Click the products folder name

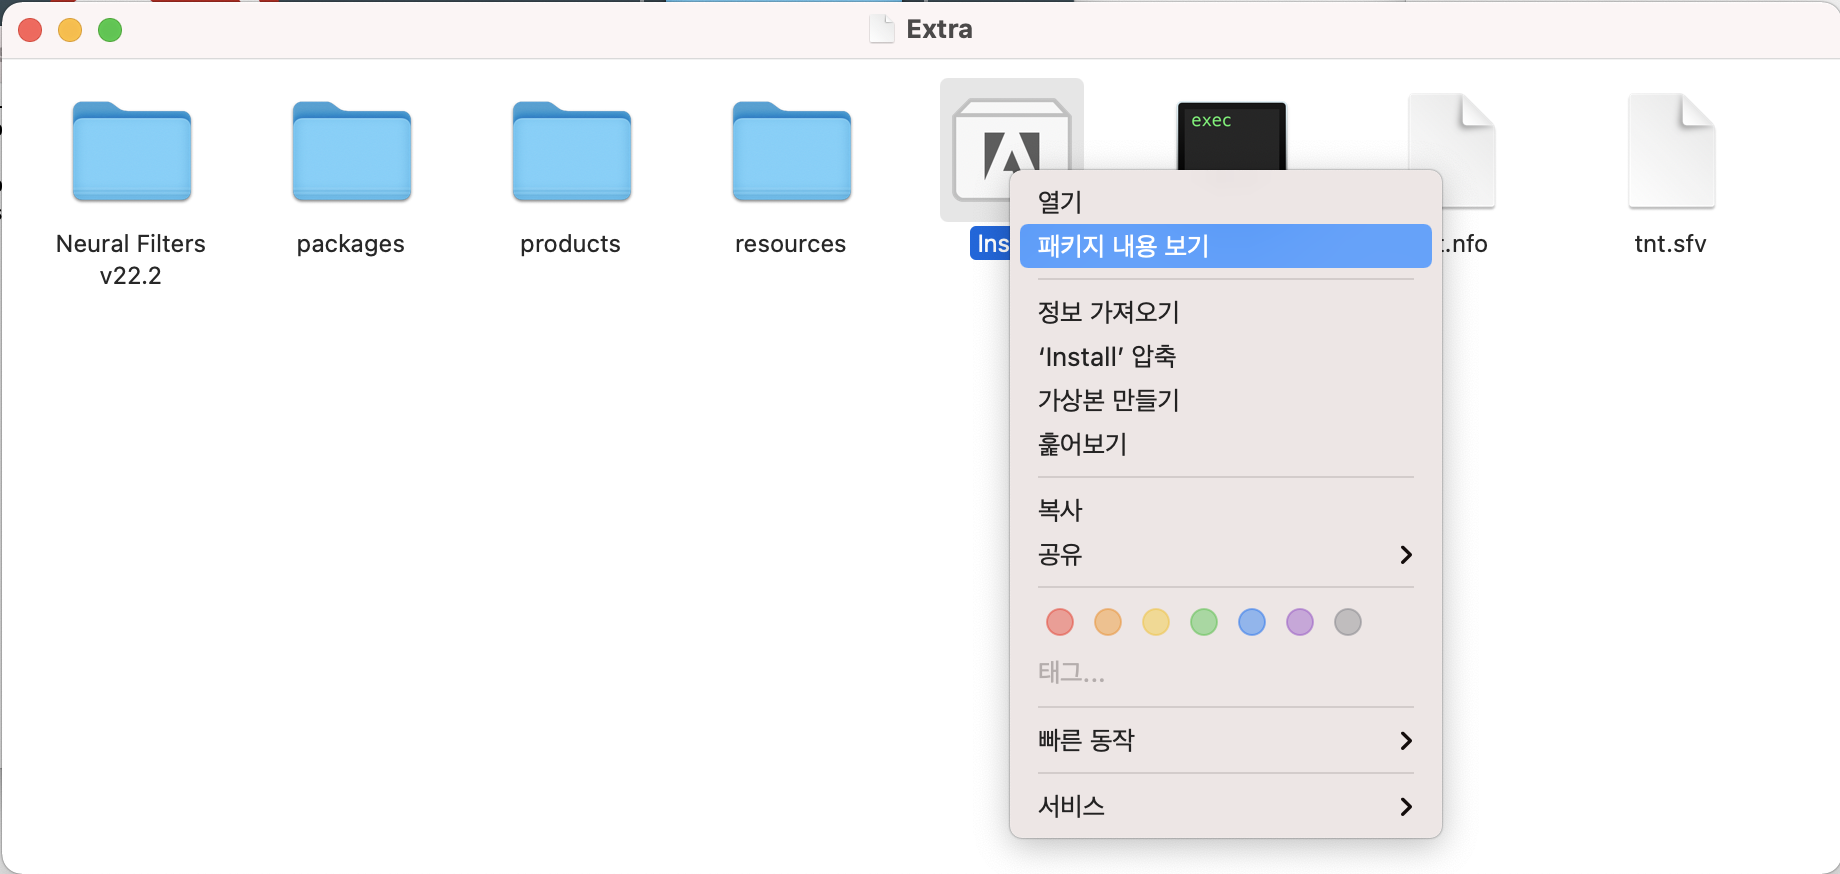pyautogui.click(x=571, y=244)
